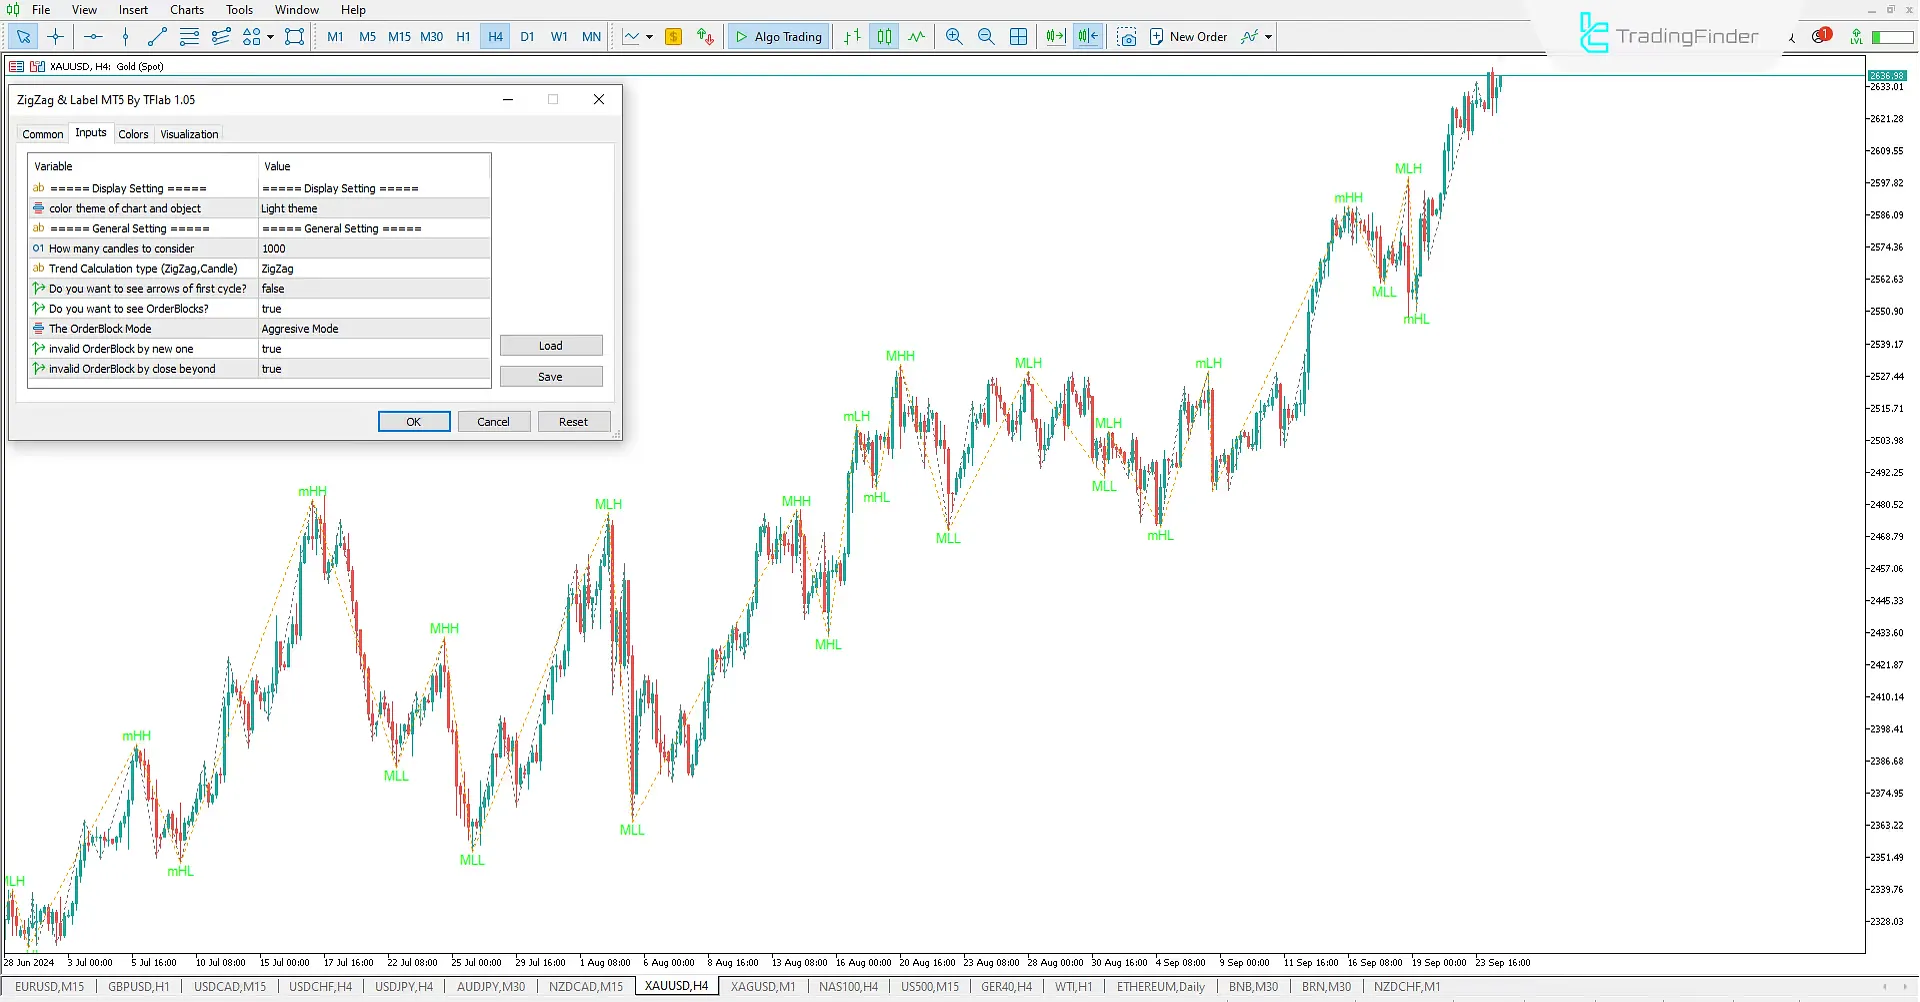Take a chart screenshot
This screenshot has width=1920, height=1002.
1127,36
